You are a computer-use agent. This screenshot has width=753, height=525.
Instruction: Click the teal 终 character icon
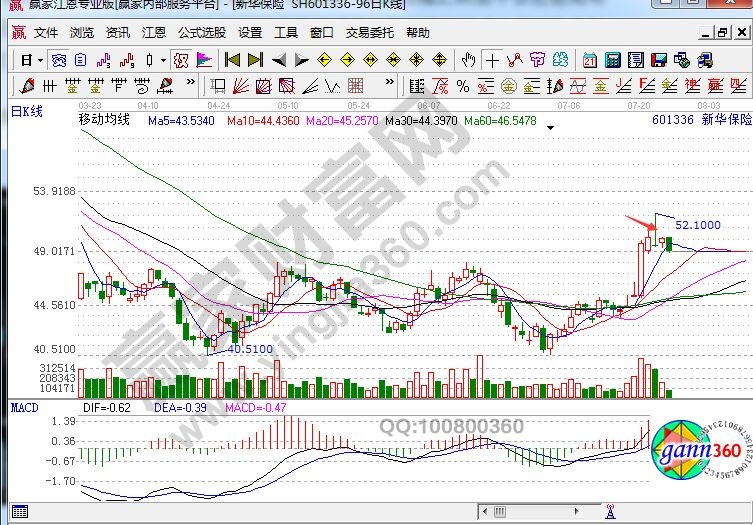point(560,61)
